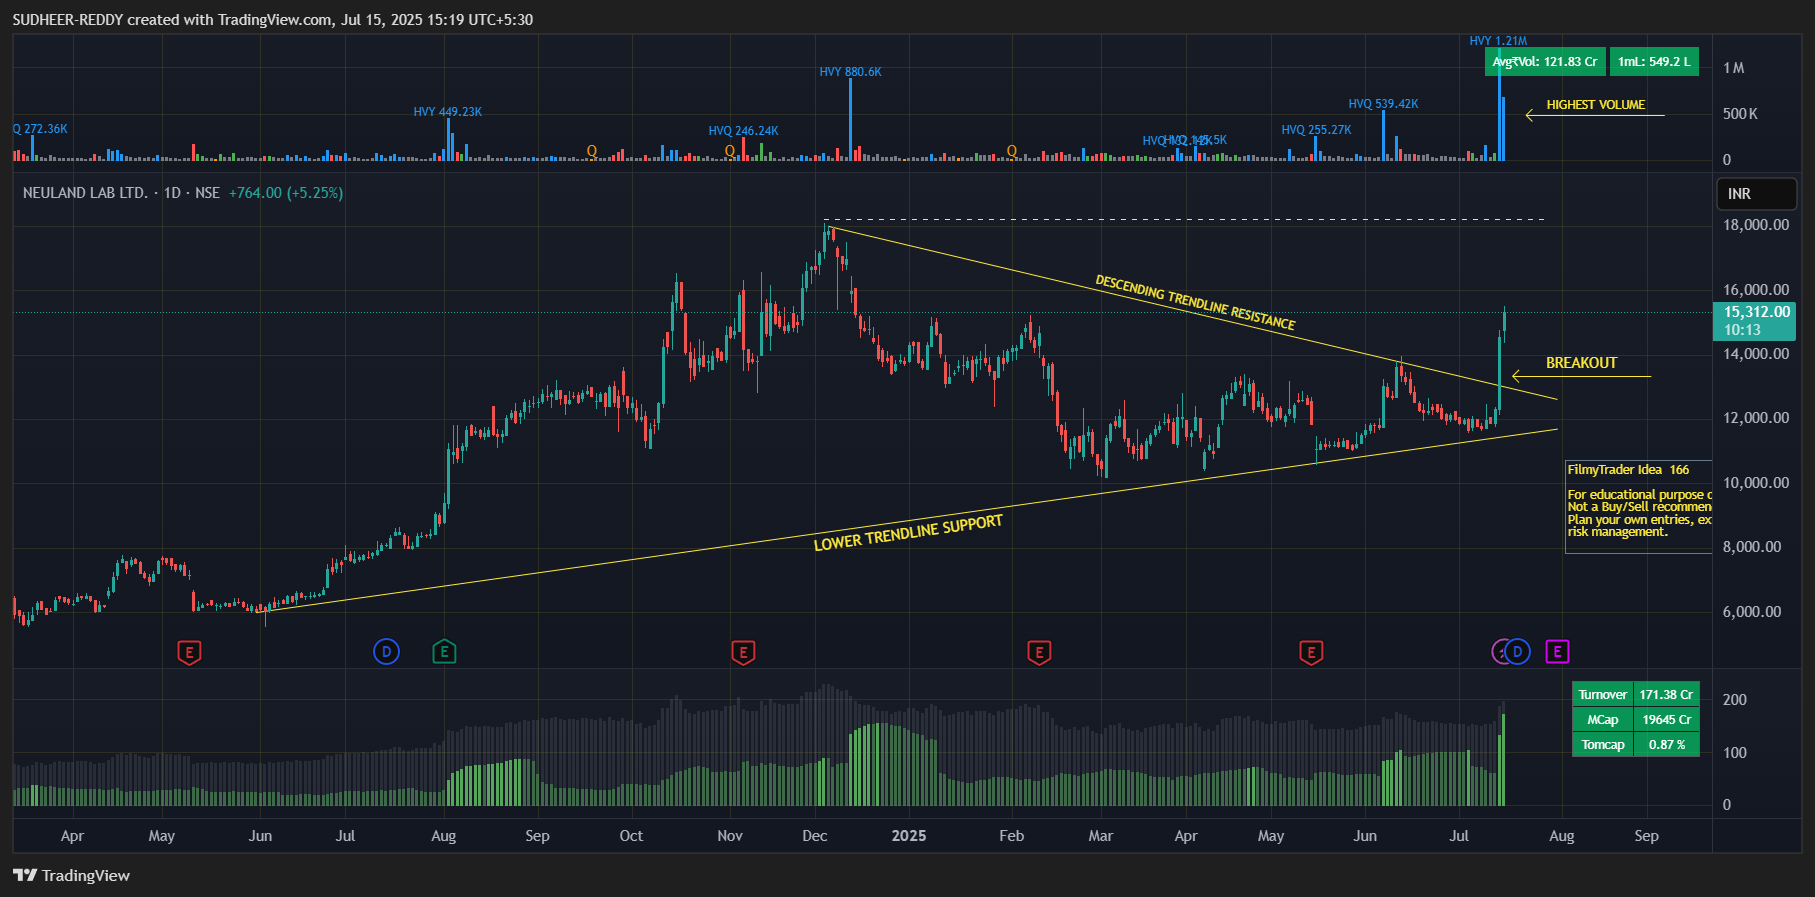Open the magenta upcoming earnings E marker
1815x897 pixels.
point(1557,652)
